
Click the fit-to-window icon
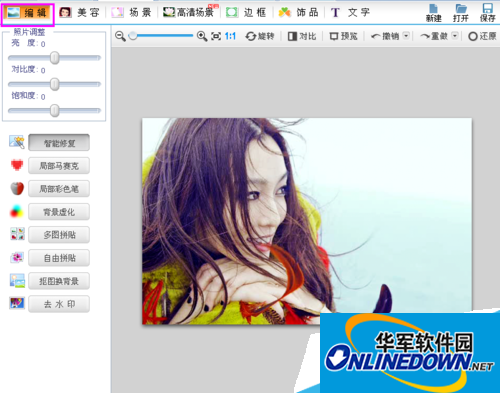click(x=216, y=36)
